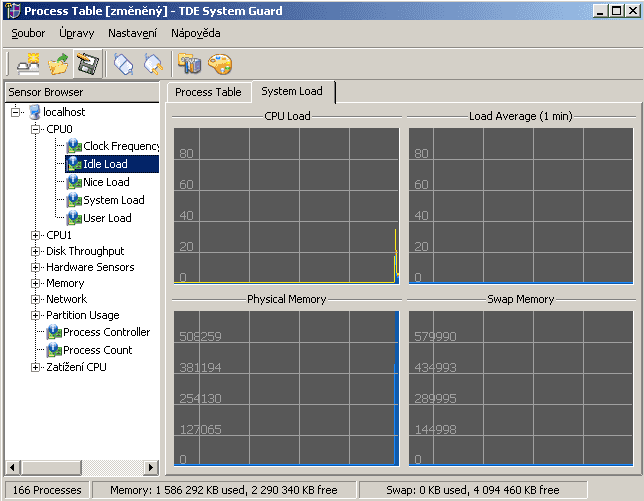Expand the CPU1 tree node
Screen dimensions: 644x501
pos(37,235)
